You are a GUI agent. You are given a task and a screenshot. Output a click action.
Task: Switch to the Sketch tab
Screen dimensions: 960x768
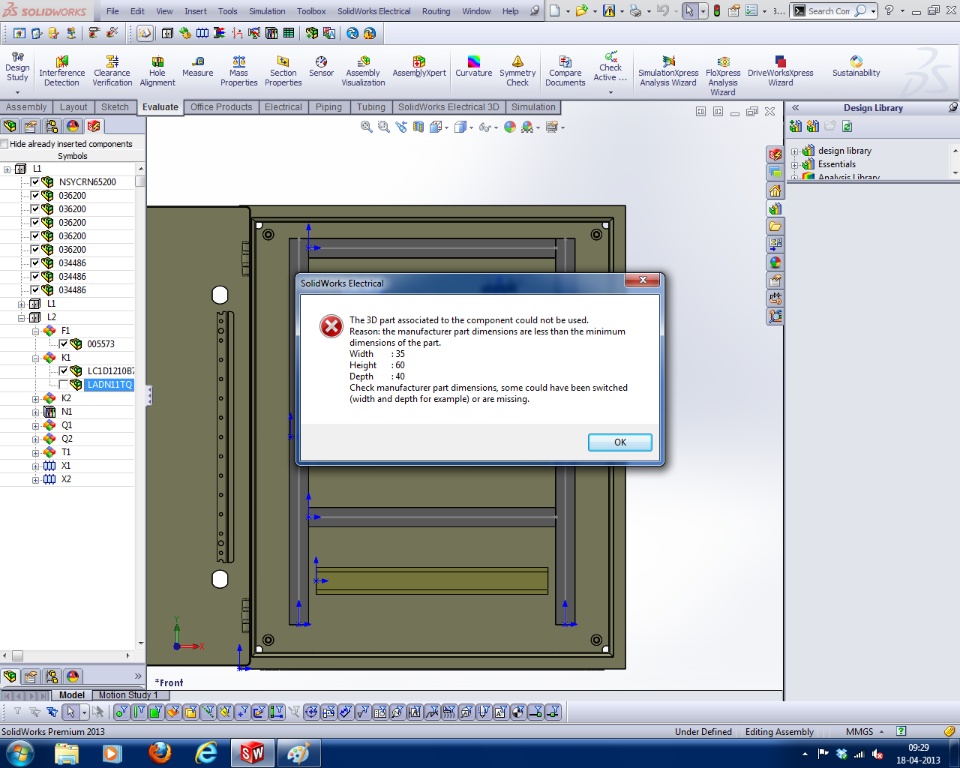coord(114,107)
